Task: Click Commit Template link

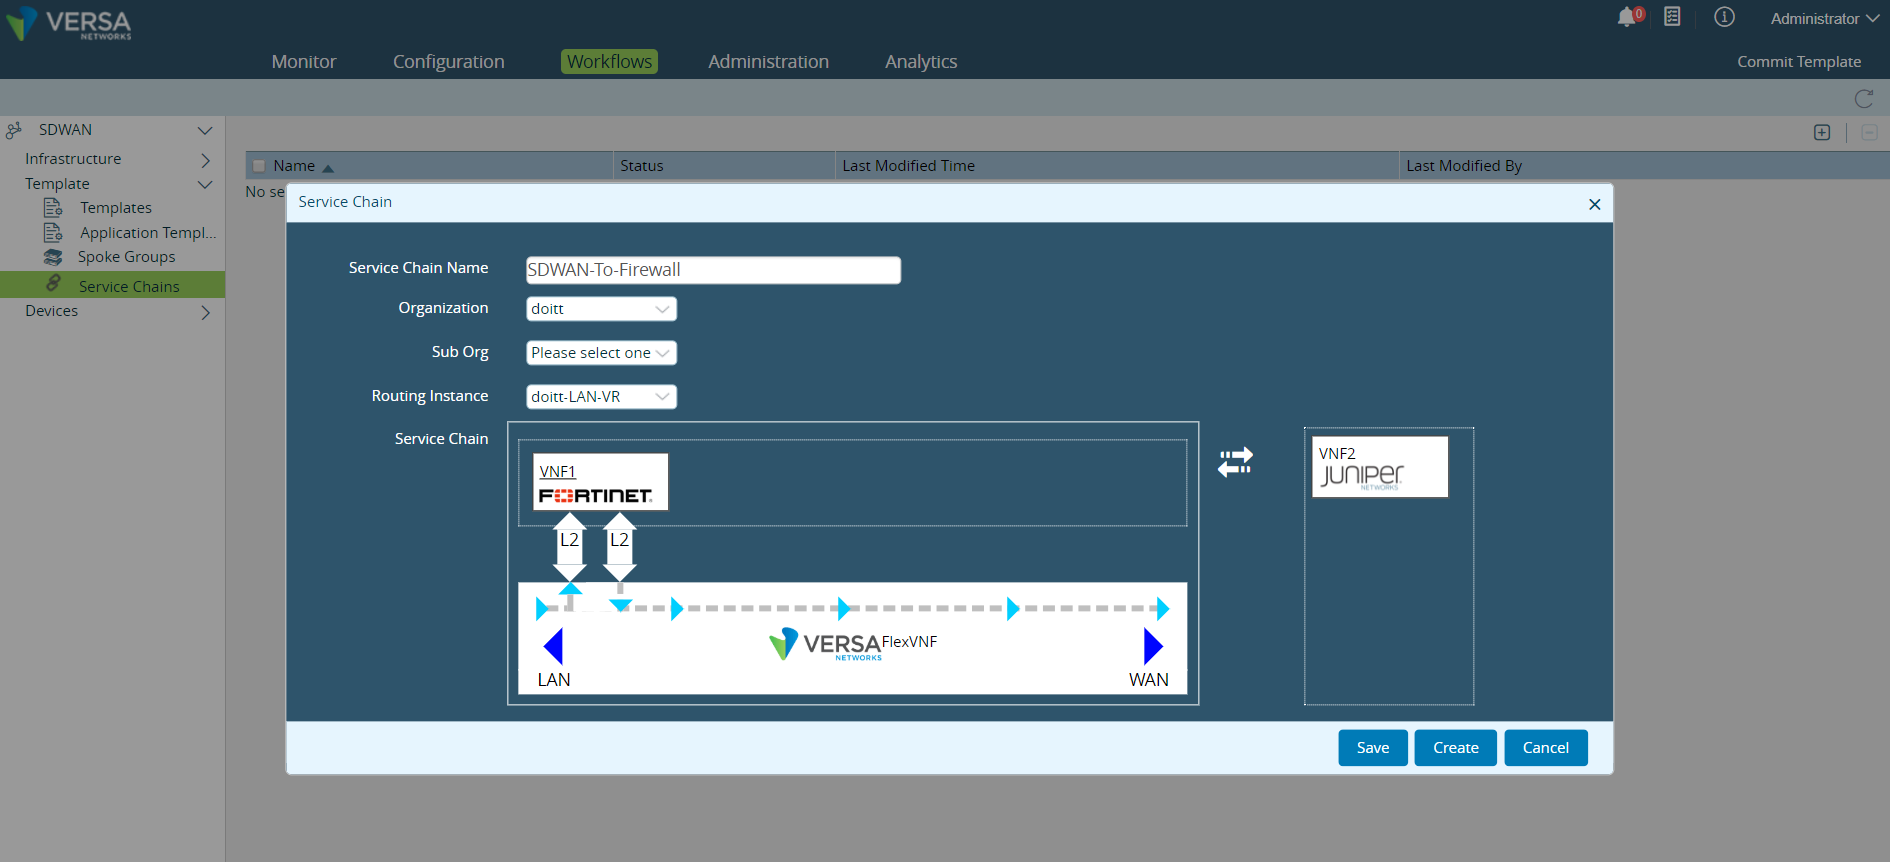Action: 1799,62
